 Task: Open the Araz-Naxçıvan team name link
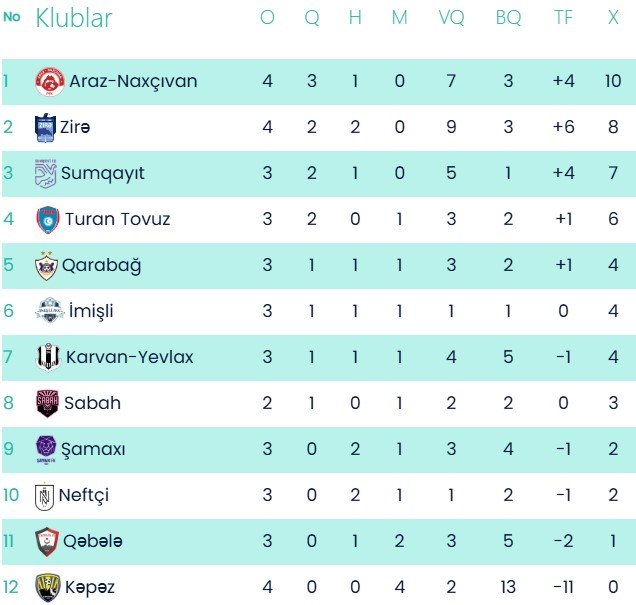tap(133, 81)
